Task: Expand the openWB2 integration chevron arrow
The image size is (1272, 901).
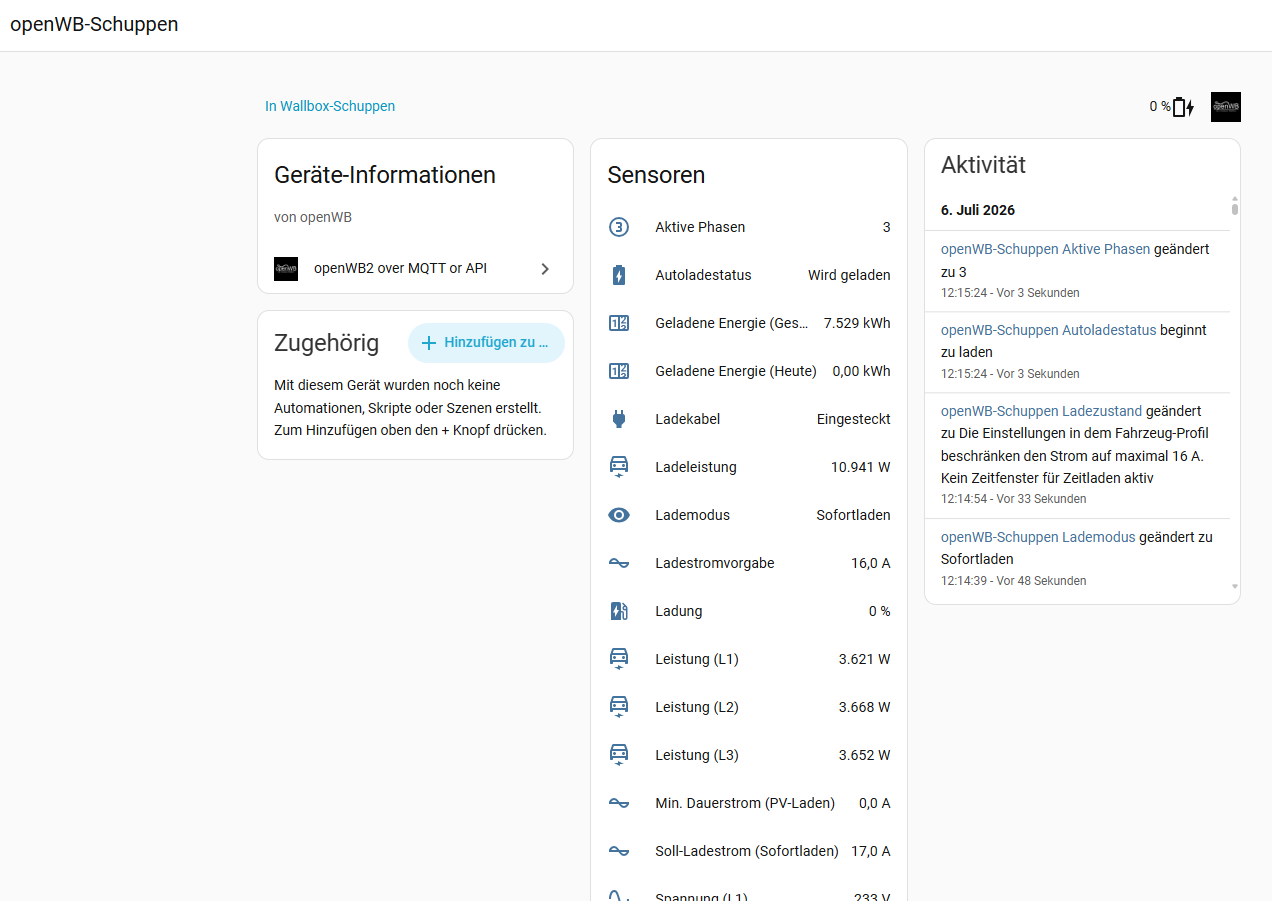Action: pyautogui.click(x=545, y=269)
